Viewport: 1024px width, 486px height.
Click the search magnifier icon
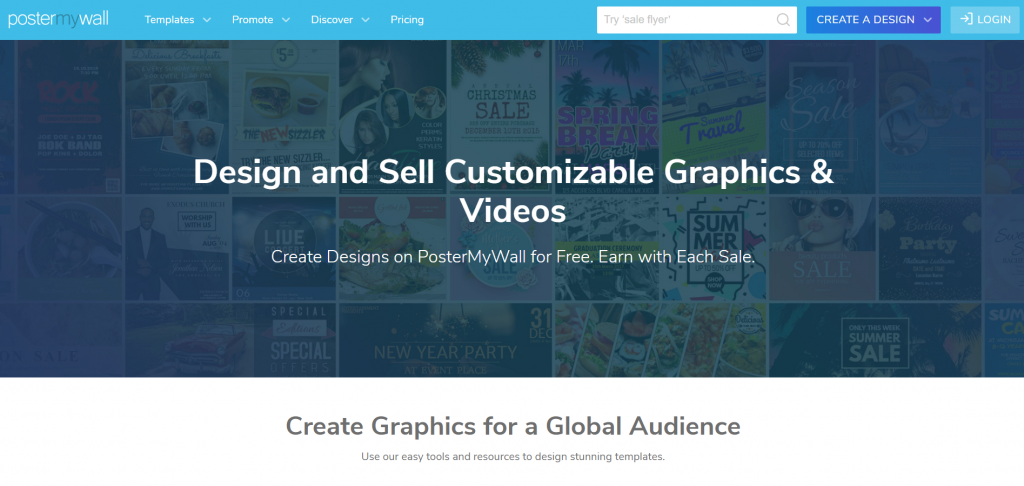(x=783, y=20)
